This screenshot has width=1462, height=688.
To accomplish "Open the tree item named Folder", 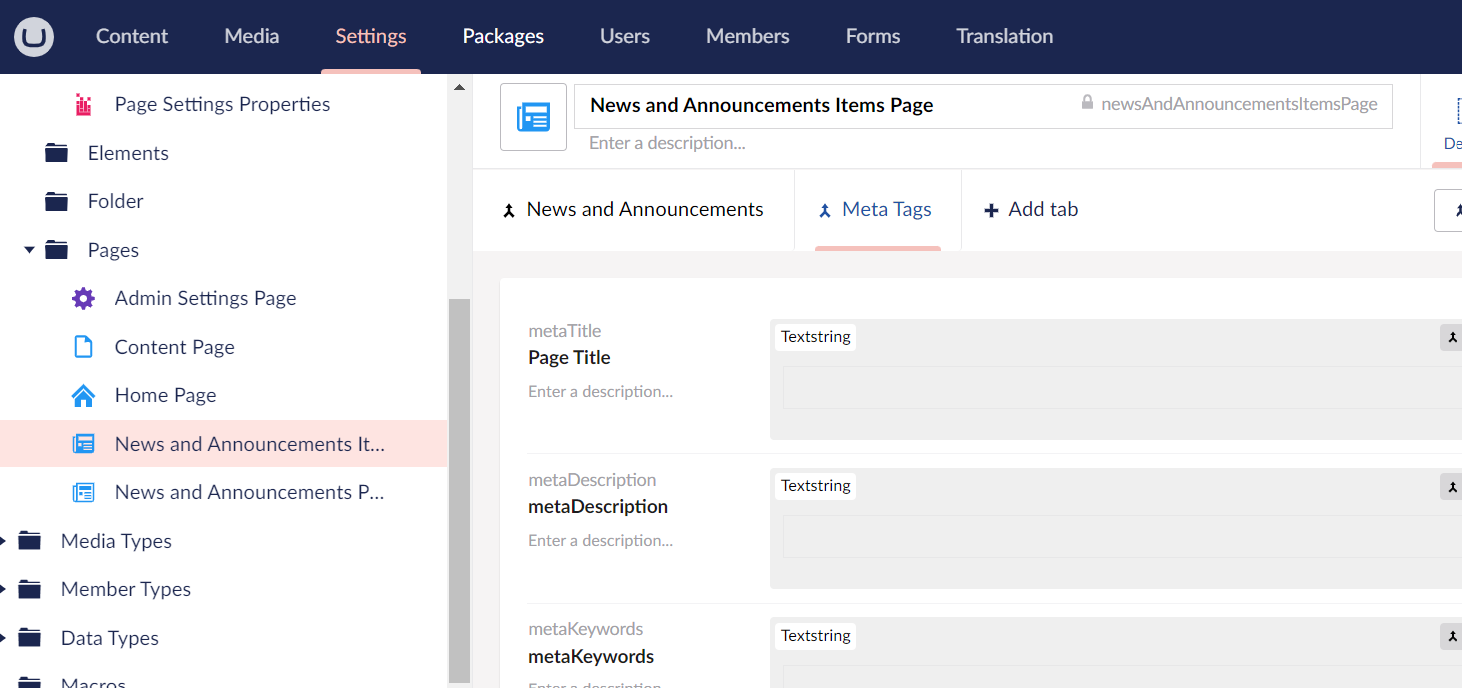I will click(116, 201).
